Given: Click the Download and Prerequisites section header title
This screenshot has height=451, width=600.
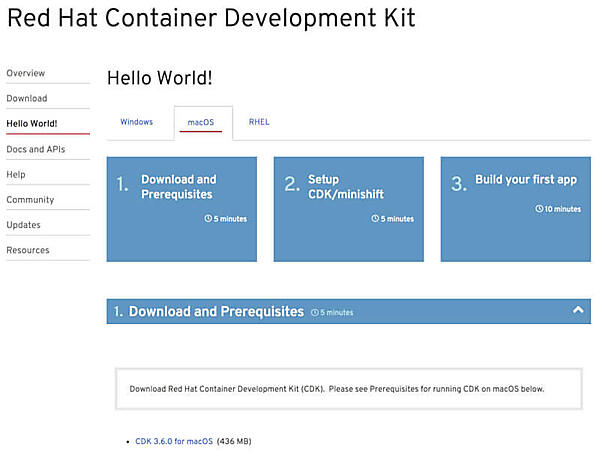Looking at the screenshot, I should 216,312.
